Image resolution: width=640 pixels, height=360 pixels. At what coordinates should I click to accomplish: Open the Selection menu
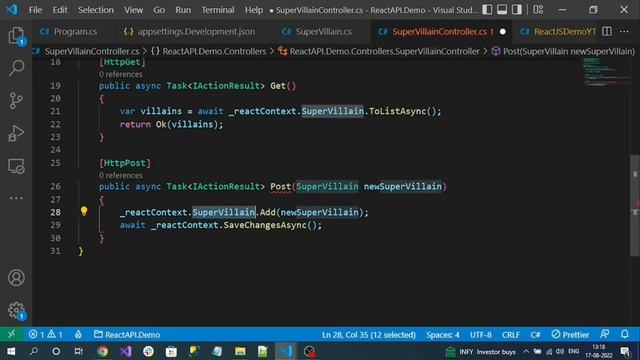pyautogui.click(x=96, y=10)
